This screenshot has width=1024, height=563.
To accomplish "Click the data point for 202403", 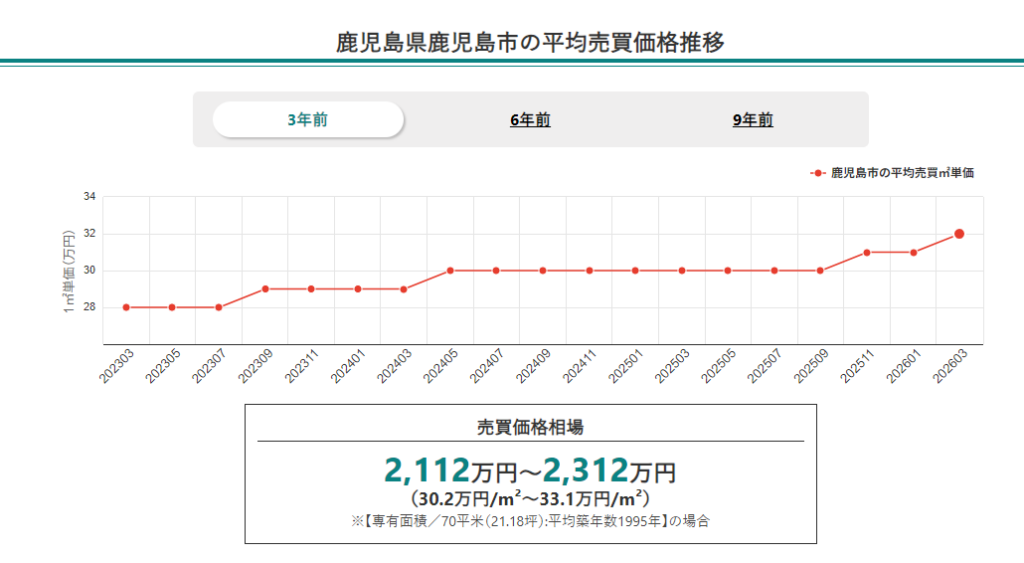I will (x=404, y=289).
